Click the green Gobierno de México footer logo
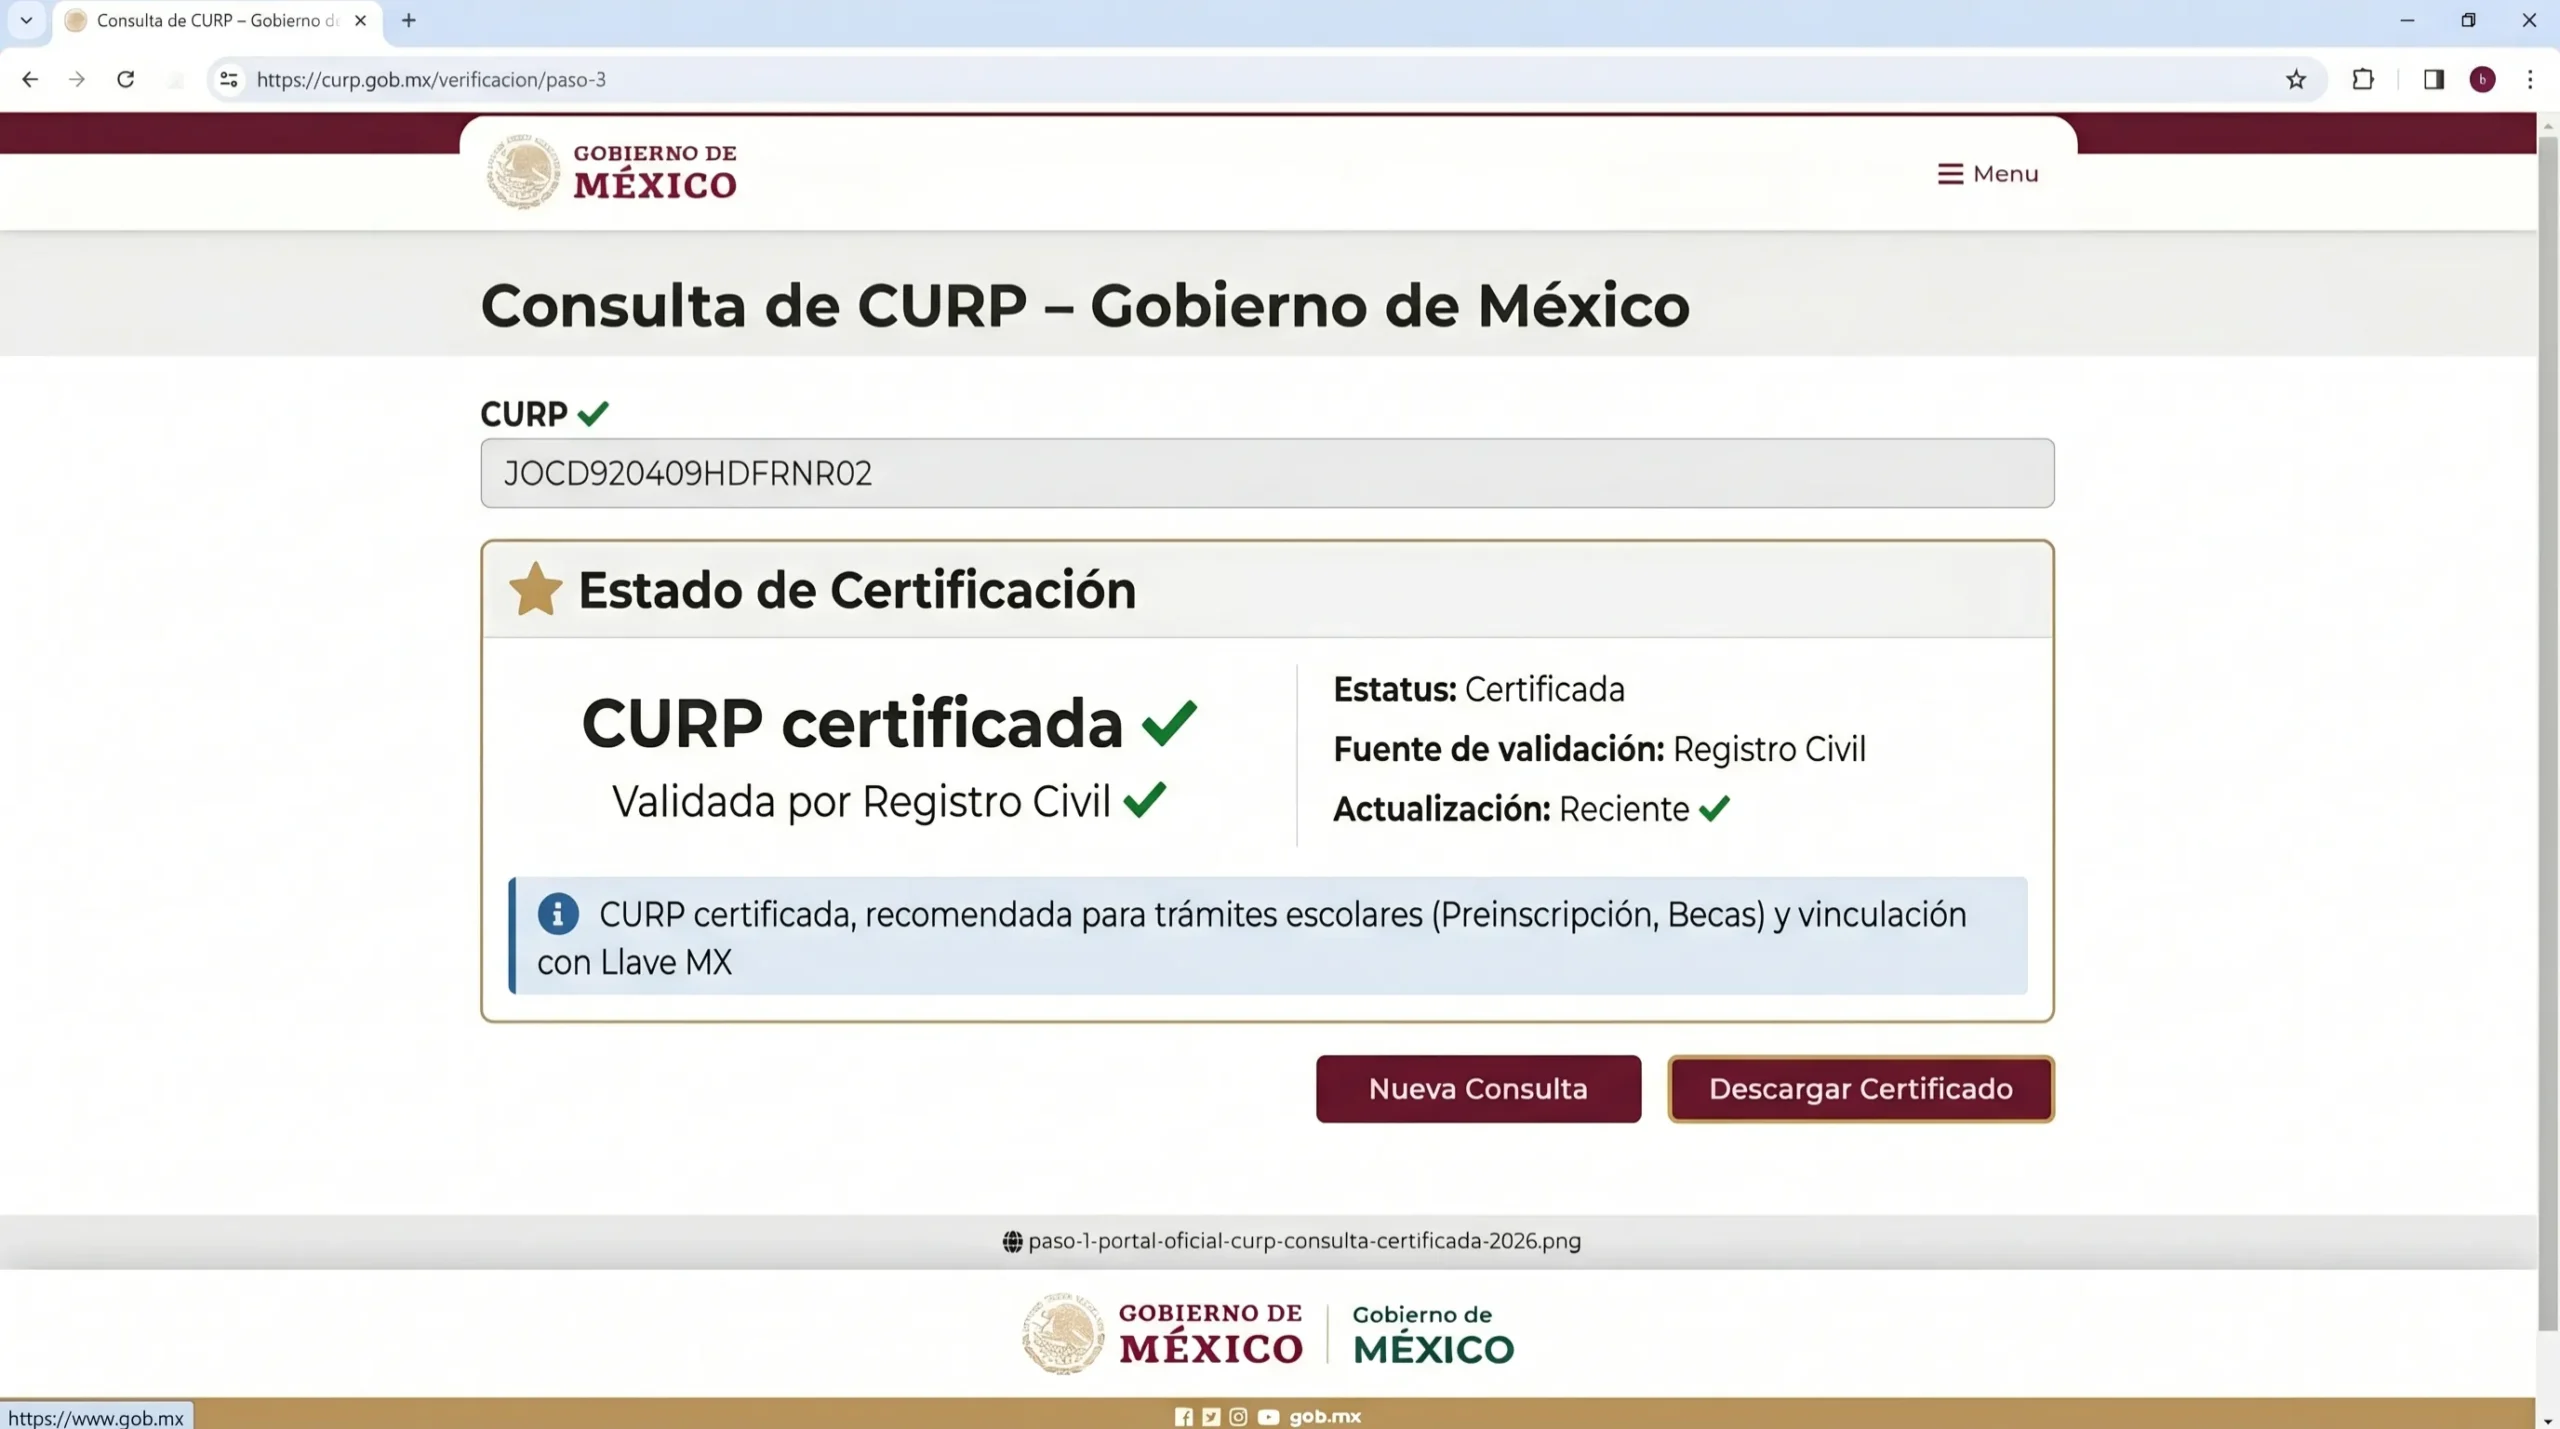Image resolution: width=2560 pixels, height=1429 pixels. click(x=1433, y=1334)
